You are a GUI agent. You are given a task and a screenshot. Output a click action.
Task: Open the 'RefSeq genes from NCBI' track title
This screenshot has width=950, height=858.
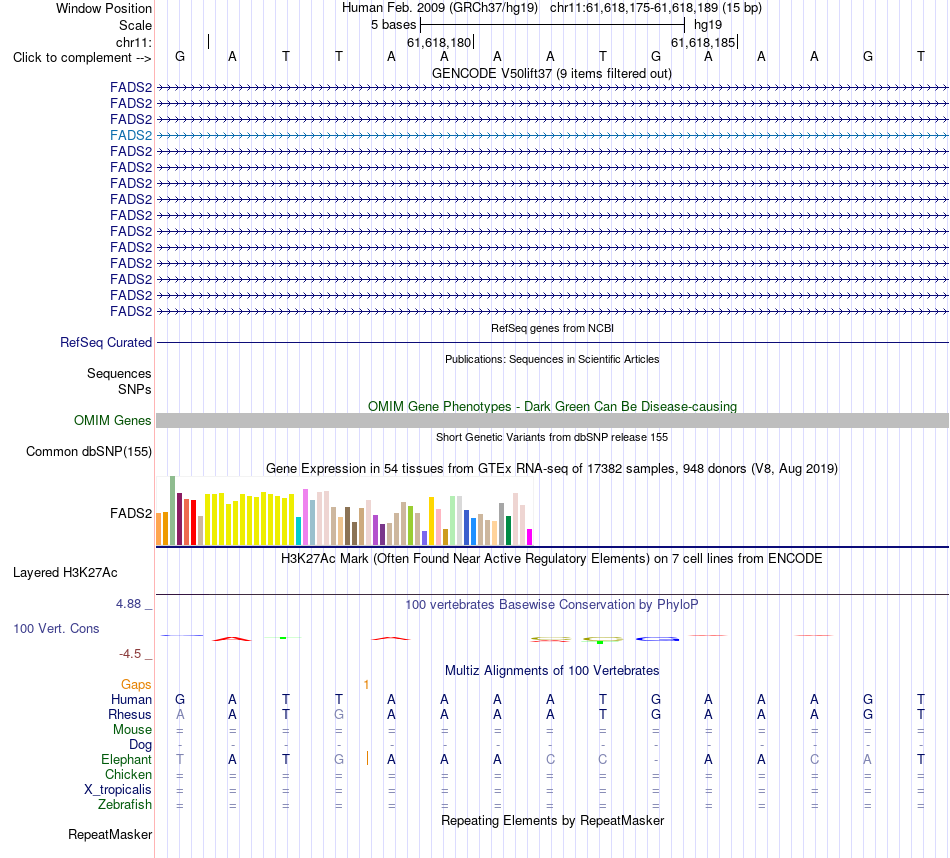552,328
